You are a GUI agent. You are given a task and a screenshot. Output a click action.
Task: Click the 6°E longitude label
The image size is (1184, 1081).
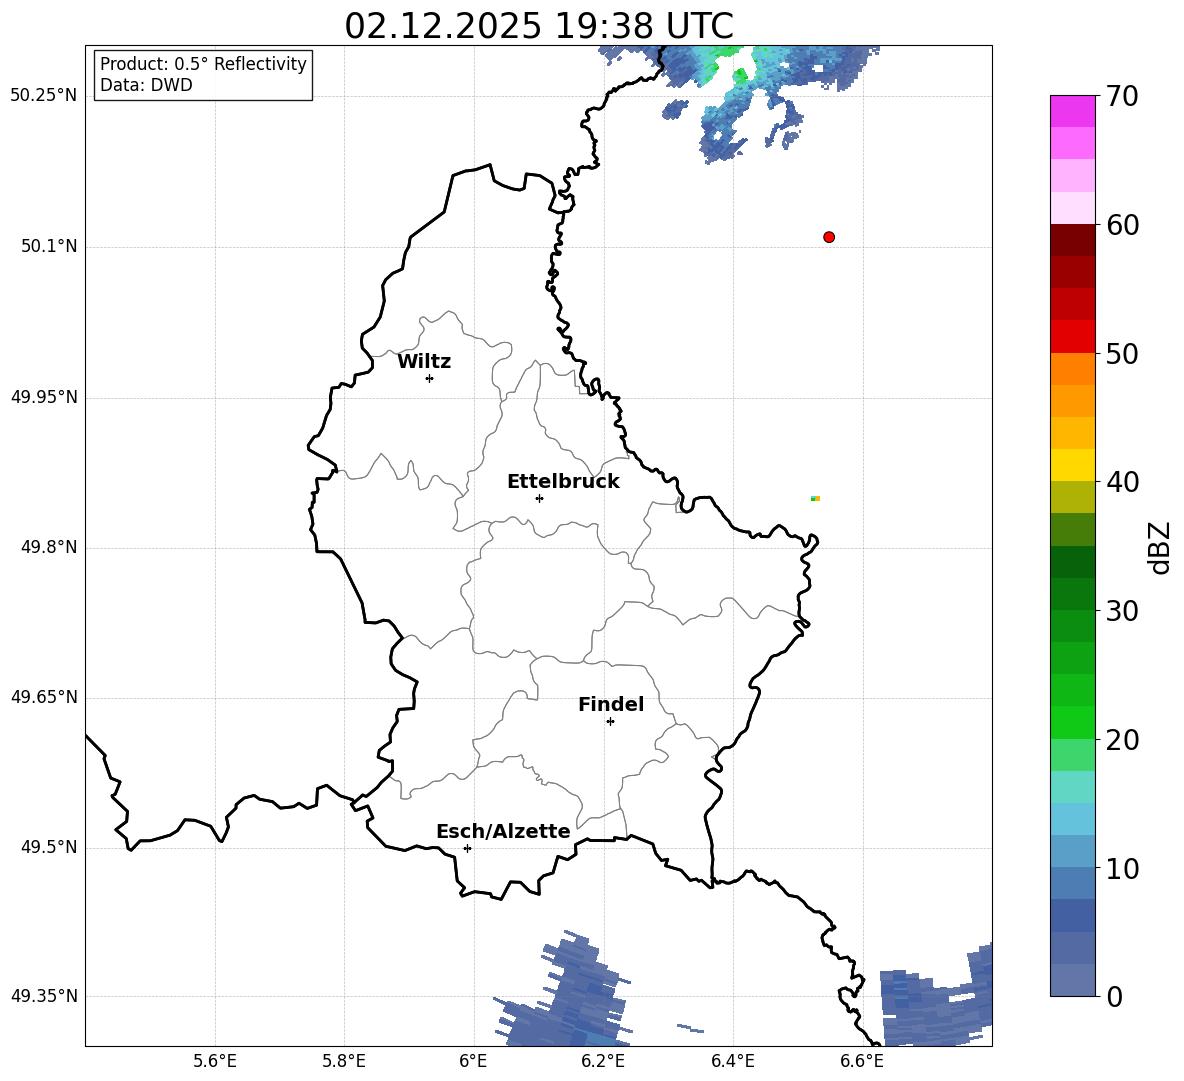pyautogui.click(x=473, y=1061)
